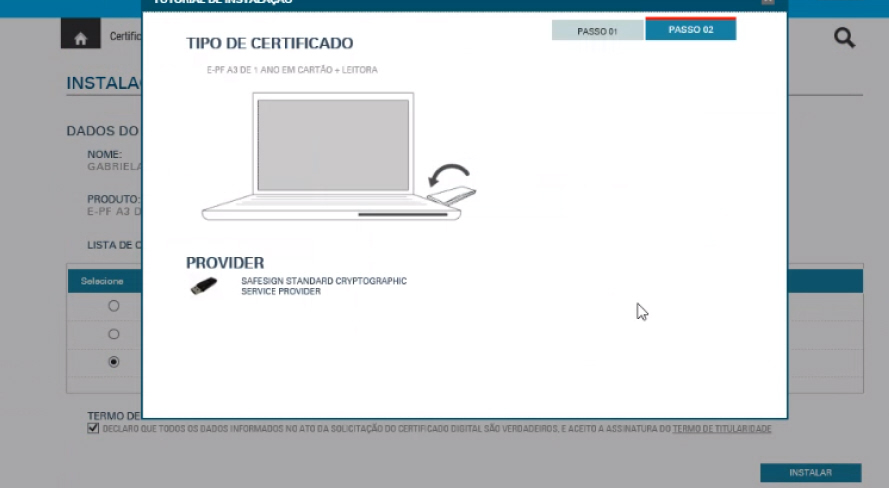Open the Termo de Titularidade link
The width and height of the screenshot is (889, 488).
click(x=721, y=429)
